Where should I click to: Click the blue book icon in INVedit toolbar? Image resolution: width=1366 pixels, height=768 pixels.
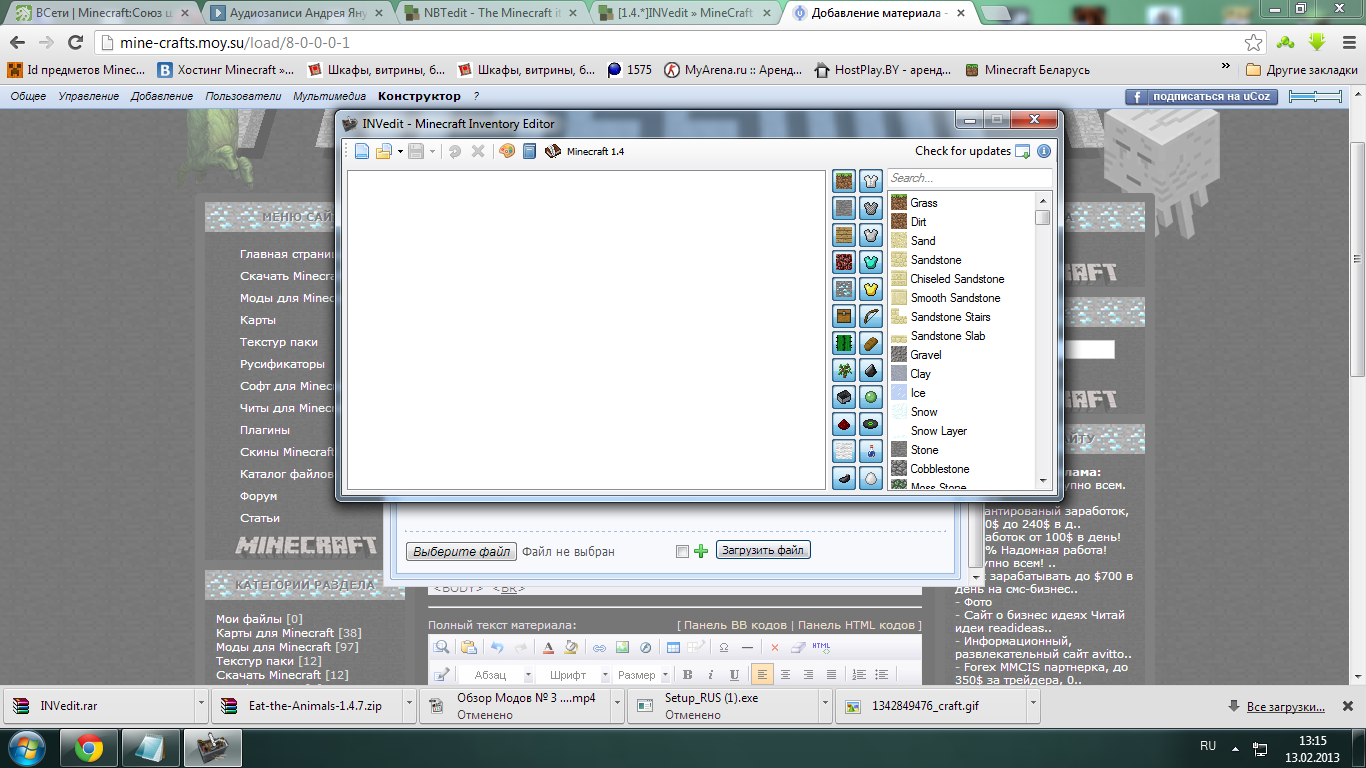click(530, 151)
